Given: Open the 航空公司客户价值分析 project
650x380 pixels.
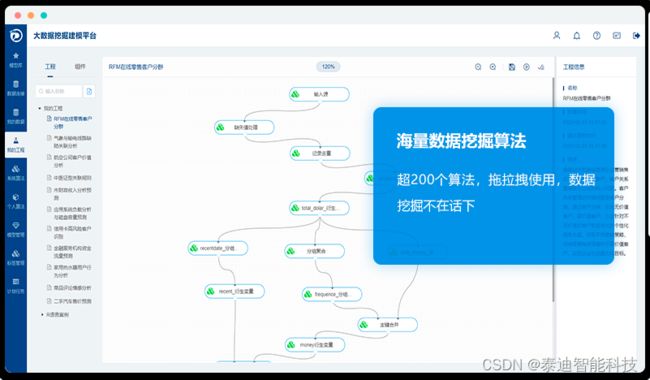Looking at the screenshot, I should [x=70, y=161].
